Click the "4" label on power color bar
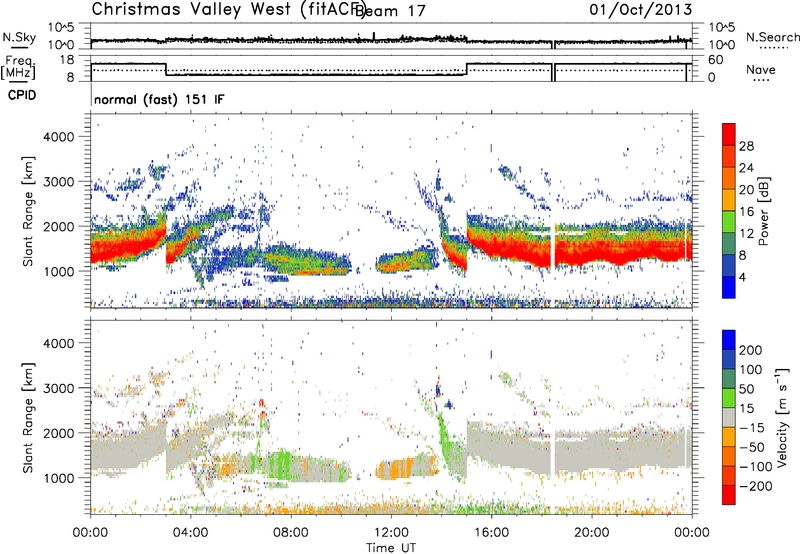 [x=743, y=277]
